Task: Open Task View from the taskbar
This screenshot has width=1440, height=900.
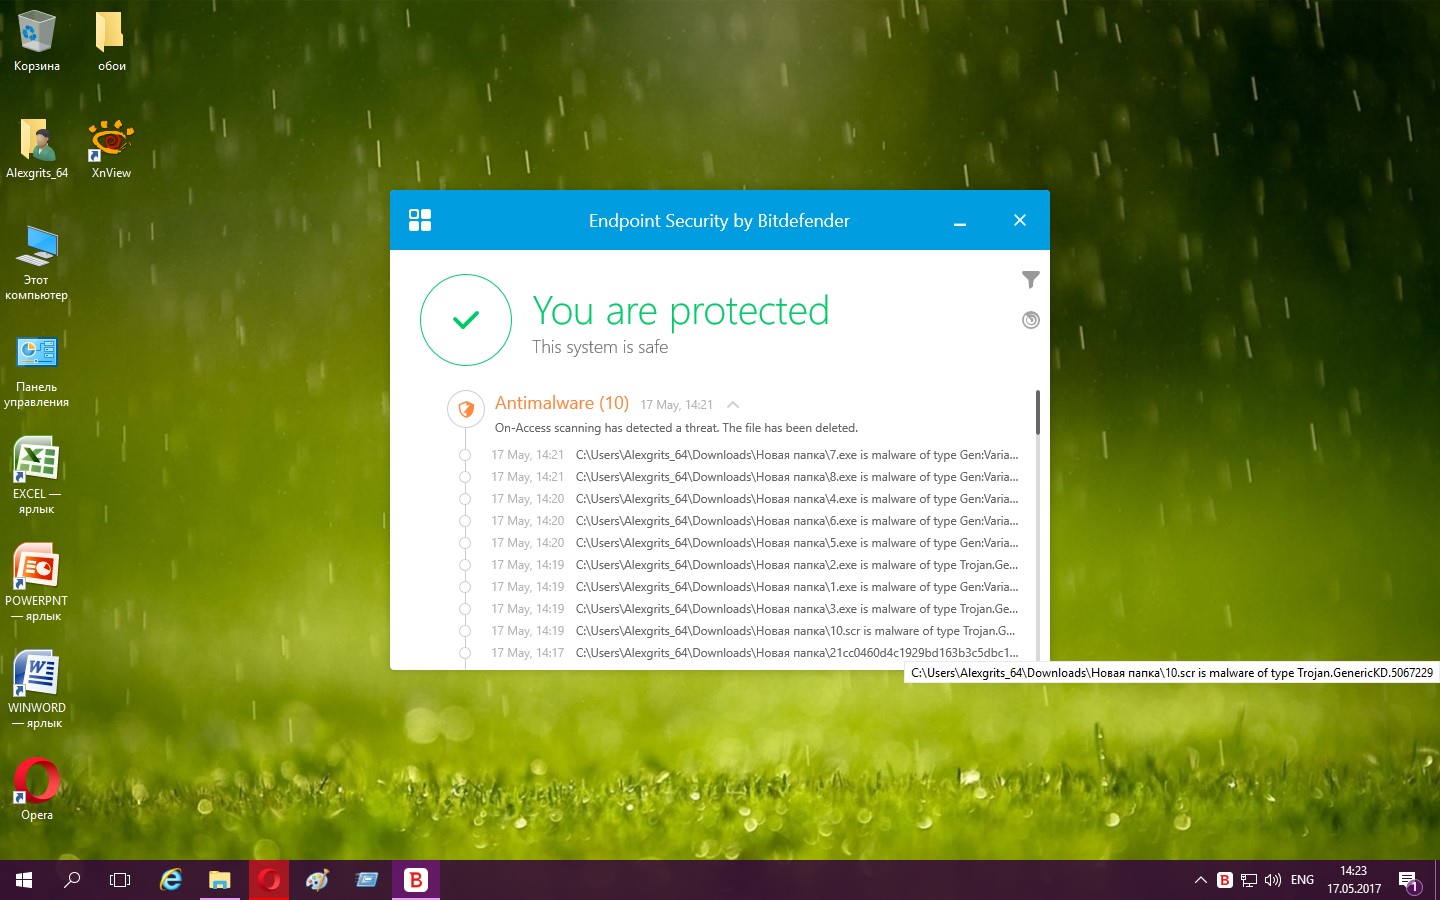Action: (x=120, y=880)
